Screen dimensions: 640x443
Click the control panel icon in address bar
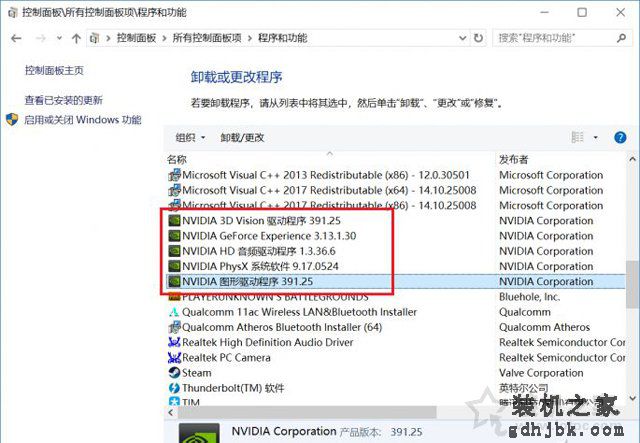coord(94,38)
